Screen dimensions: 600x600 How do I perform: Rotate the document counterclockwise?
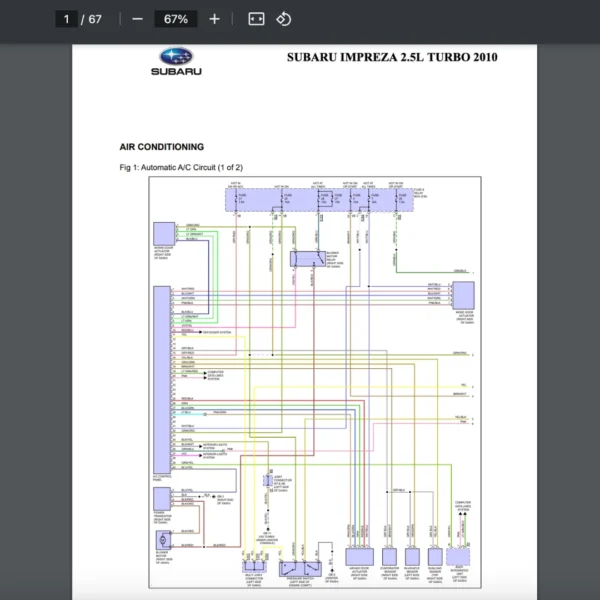pyautogui.click(x=284, y=19)
